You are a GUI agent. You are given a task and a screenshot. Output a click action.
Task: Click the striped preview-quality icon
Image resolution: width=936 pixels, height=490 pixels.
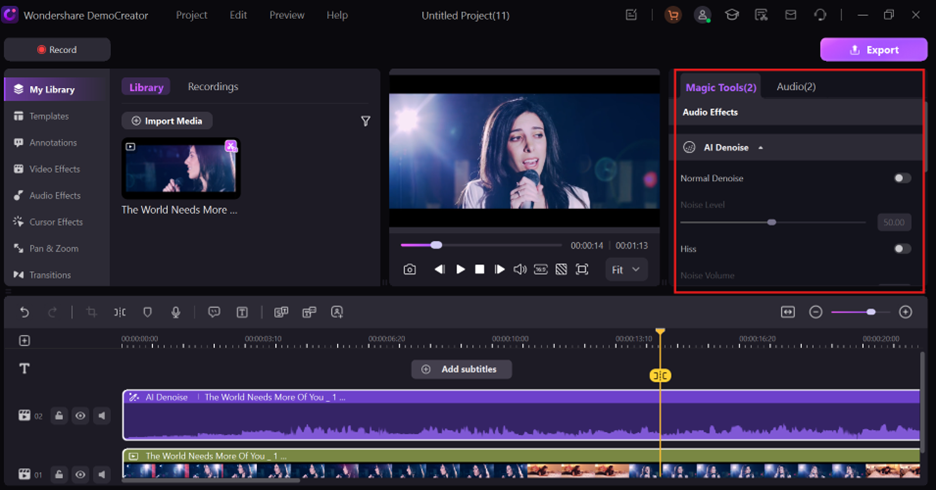561,269
